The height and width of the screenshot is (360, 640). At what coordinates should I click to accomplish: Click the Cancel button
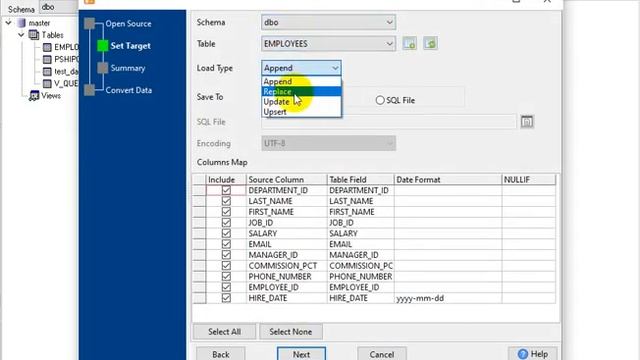point(382,354)
